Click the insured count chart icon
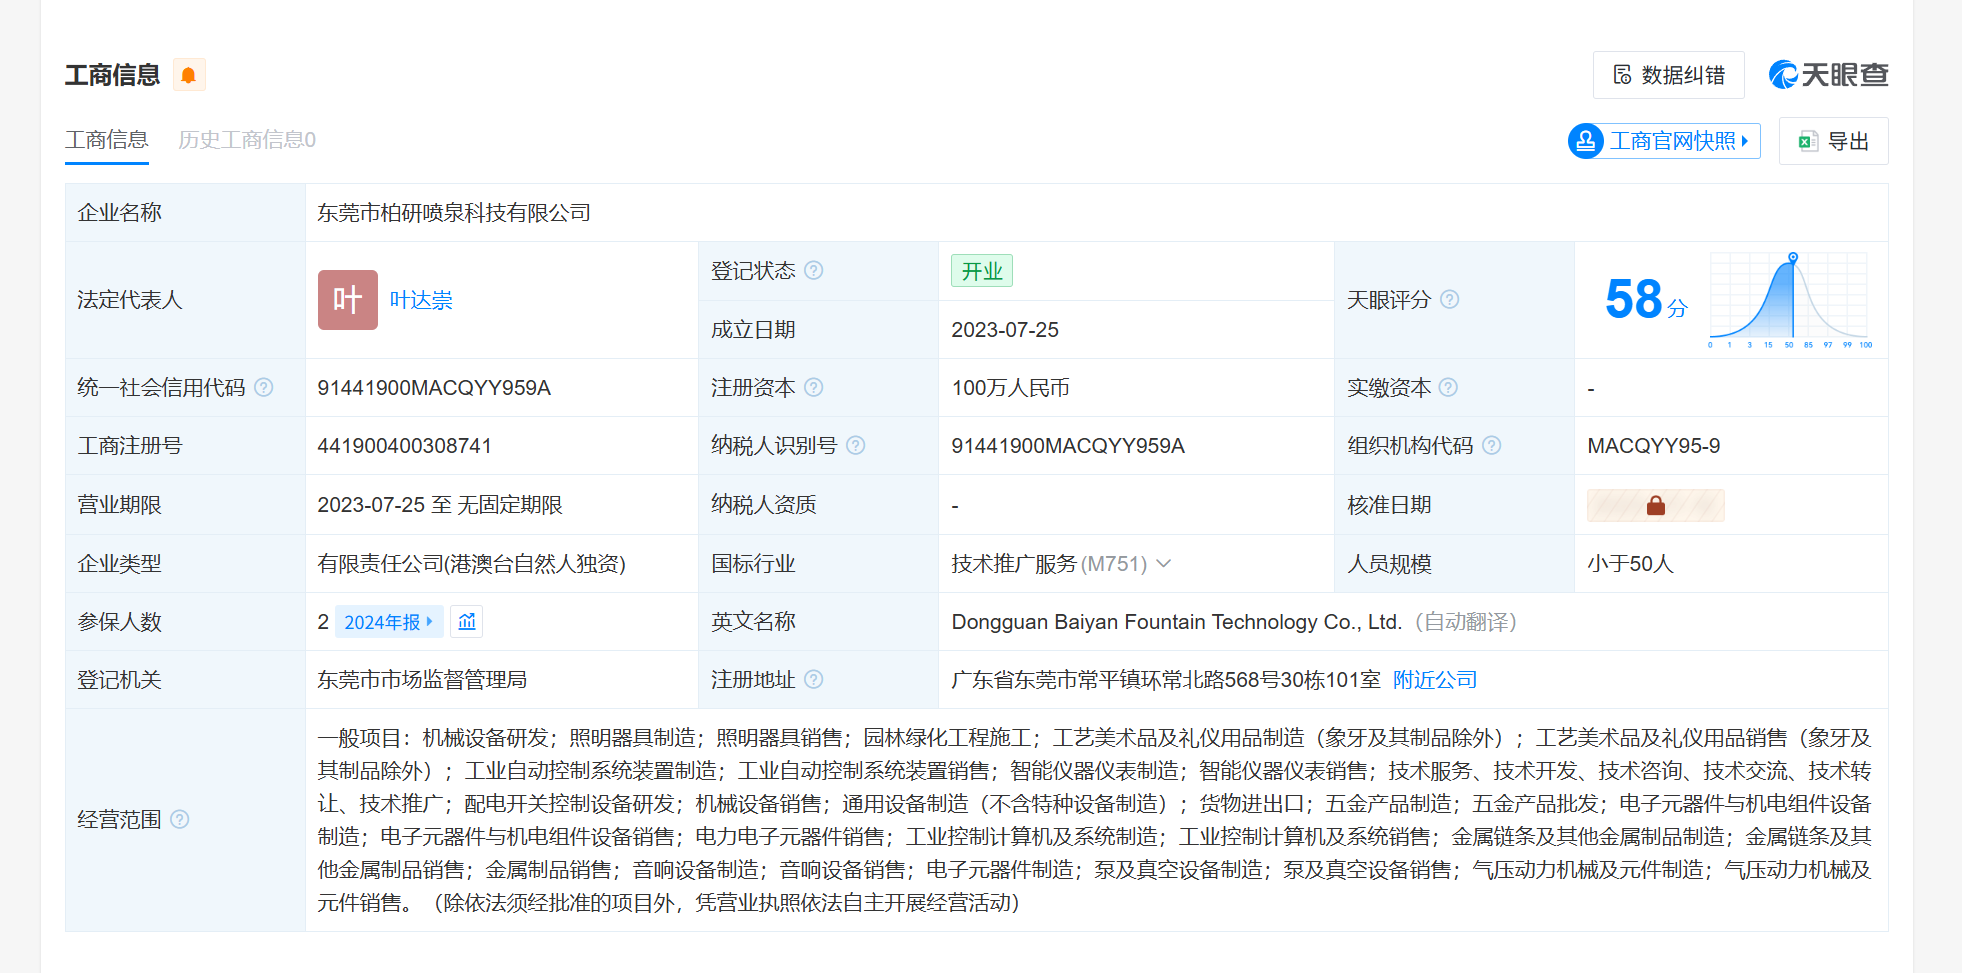This screenshot has height=973, width=1962. tap(467, 622)
